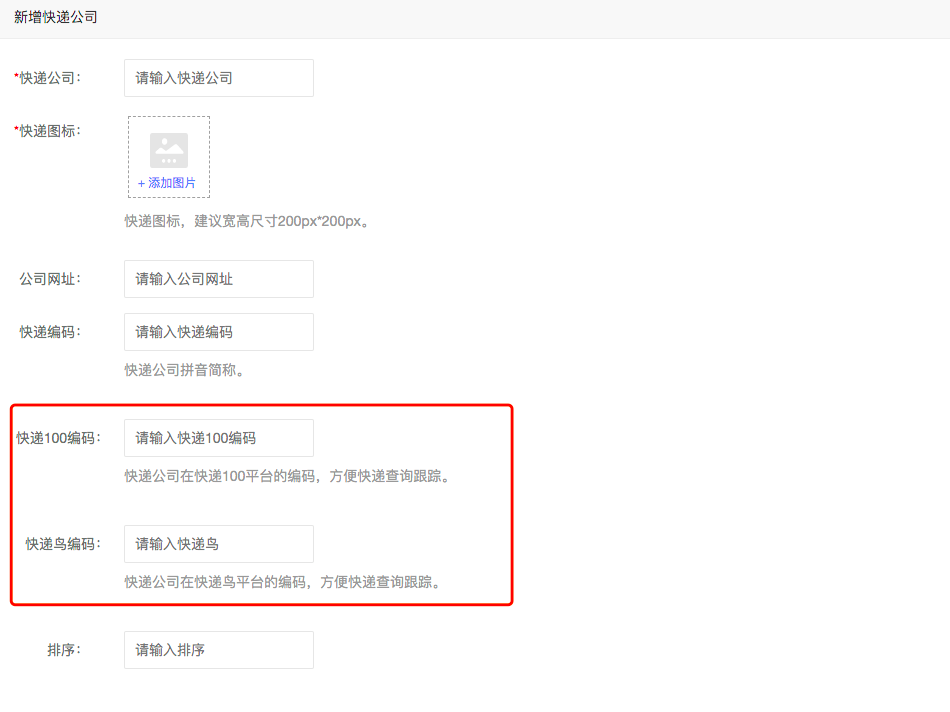Viewport: 950px width, 712px height.
Task: Click the 快递鸟编码 input field
Action: 219,544
